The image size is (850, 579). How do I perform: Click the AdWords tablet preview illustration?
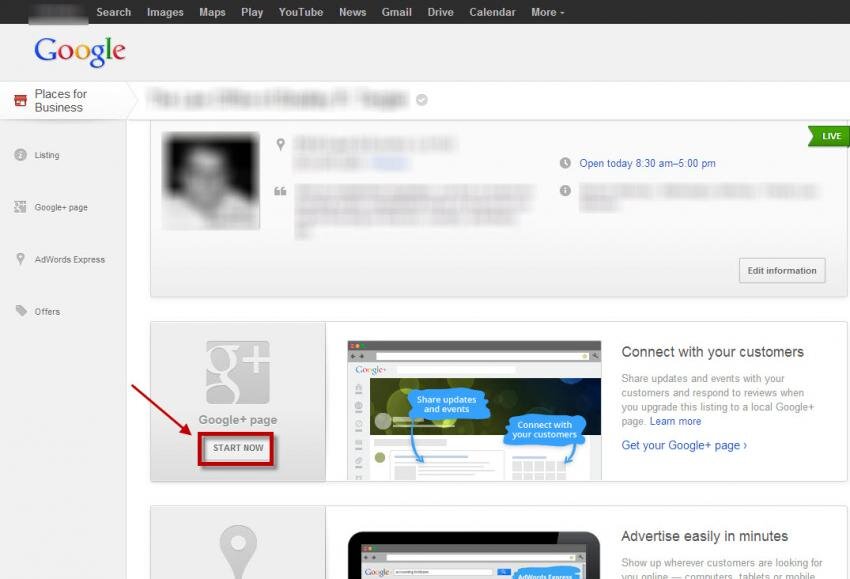474,555
